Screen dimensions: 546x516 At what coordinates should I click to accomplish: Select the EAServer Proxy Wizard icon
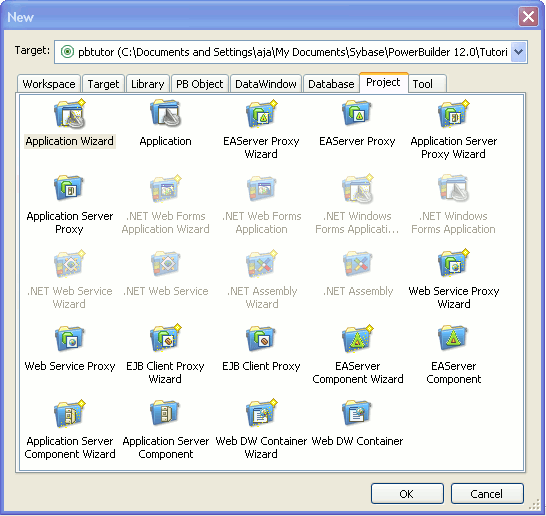tap(262, 114)
